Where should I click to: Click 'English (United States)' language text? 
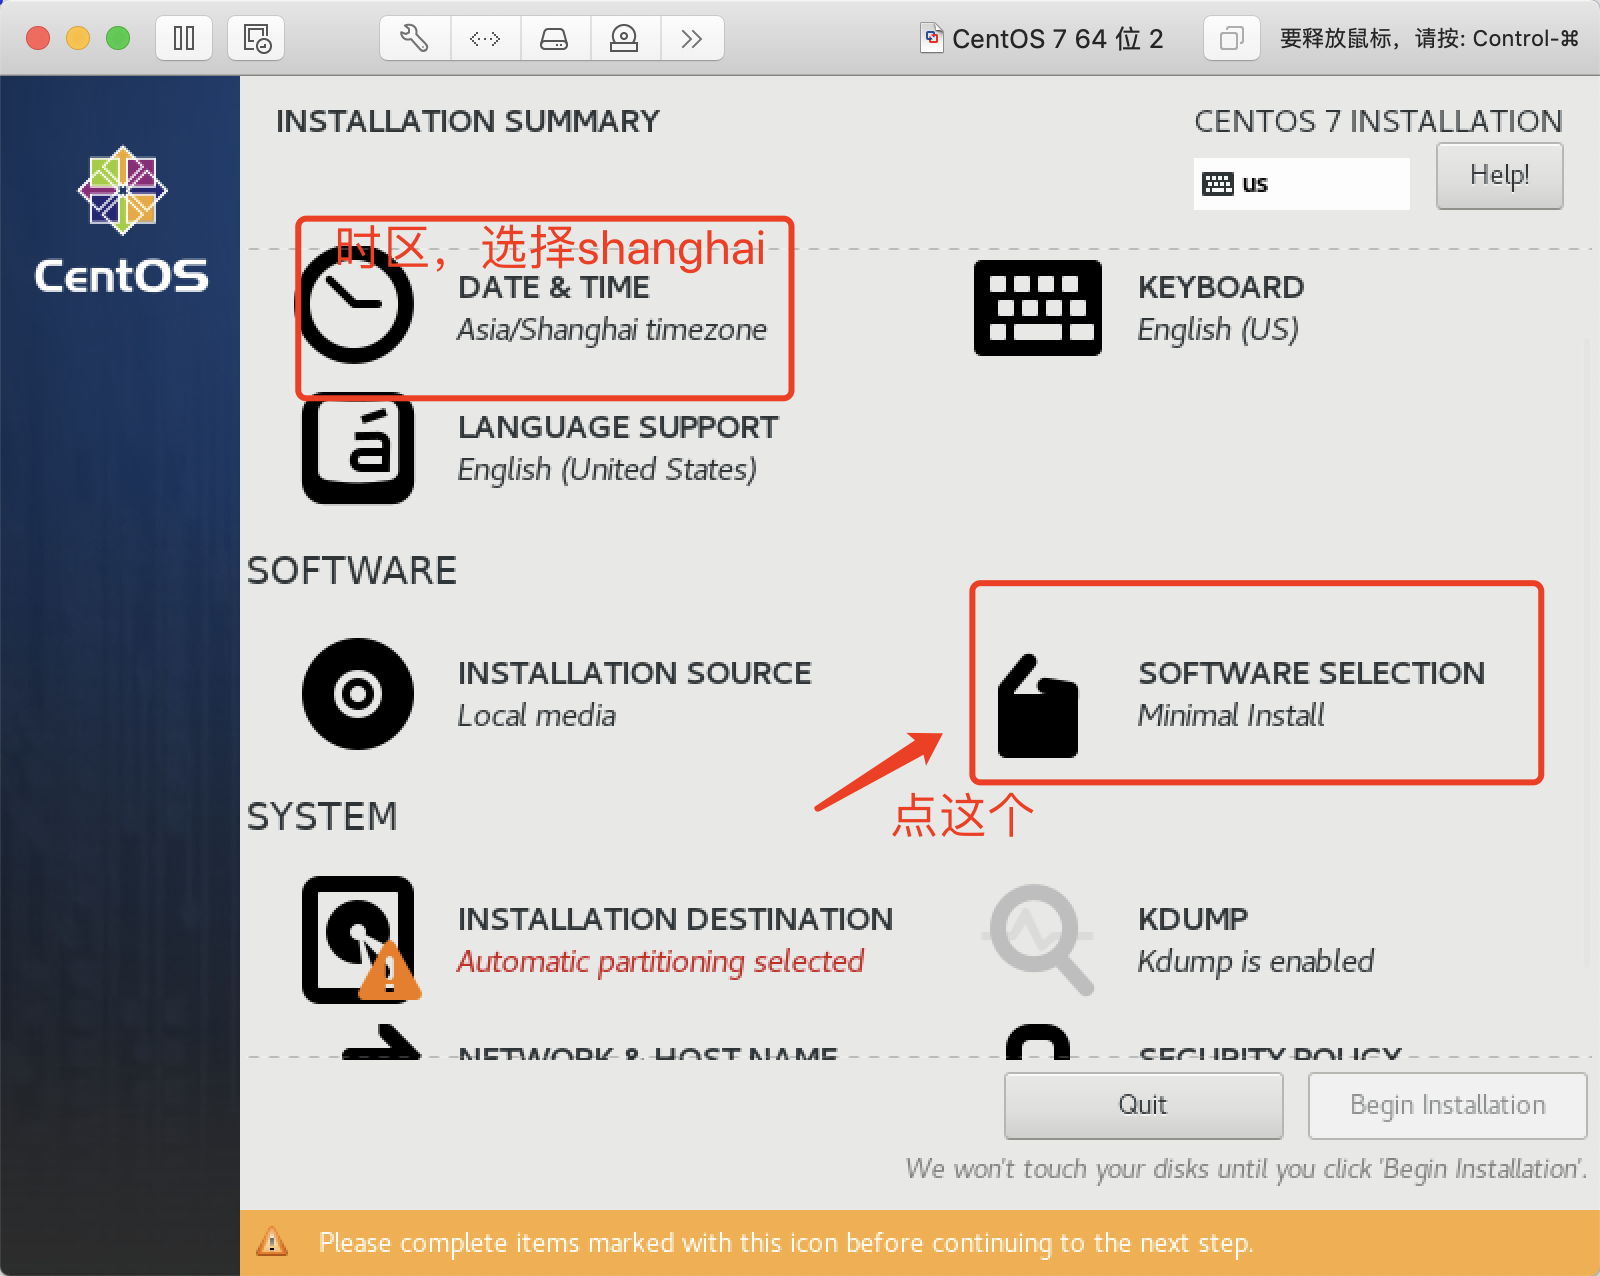(607, 470)
